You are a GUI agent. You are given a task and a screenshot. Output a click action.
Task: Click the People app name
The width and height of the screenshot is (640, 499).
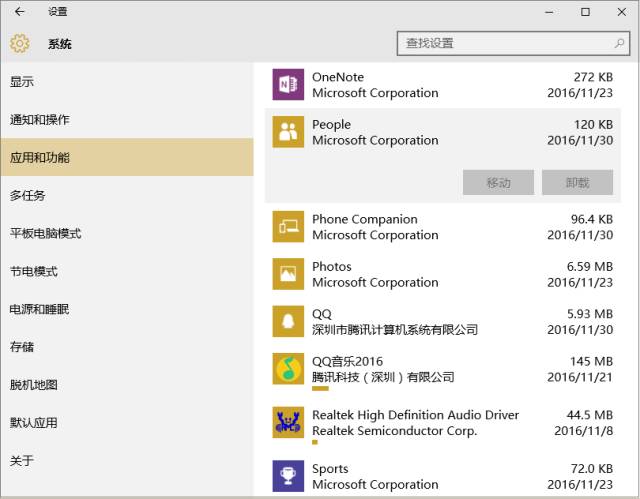331,125
